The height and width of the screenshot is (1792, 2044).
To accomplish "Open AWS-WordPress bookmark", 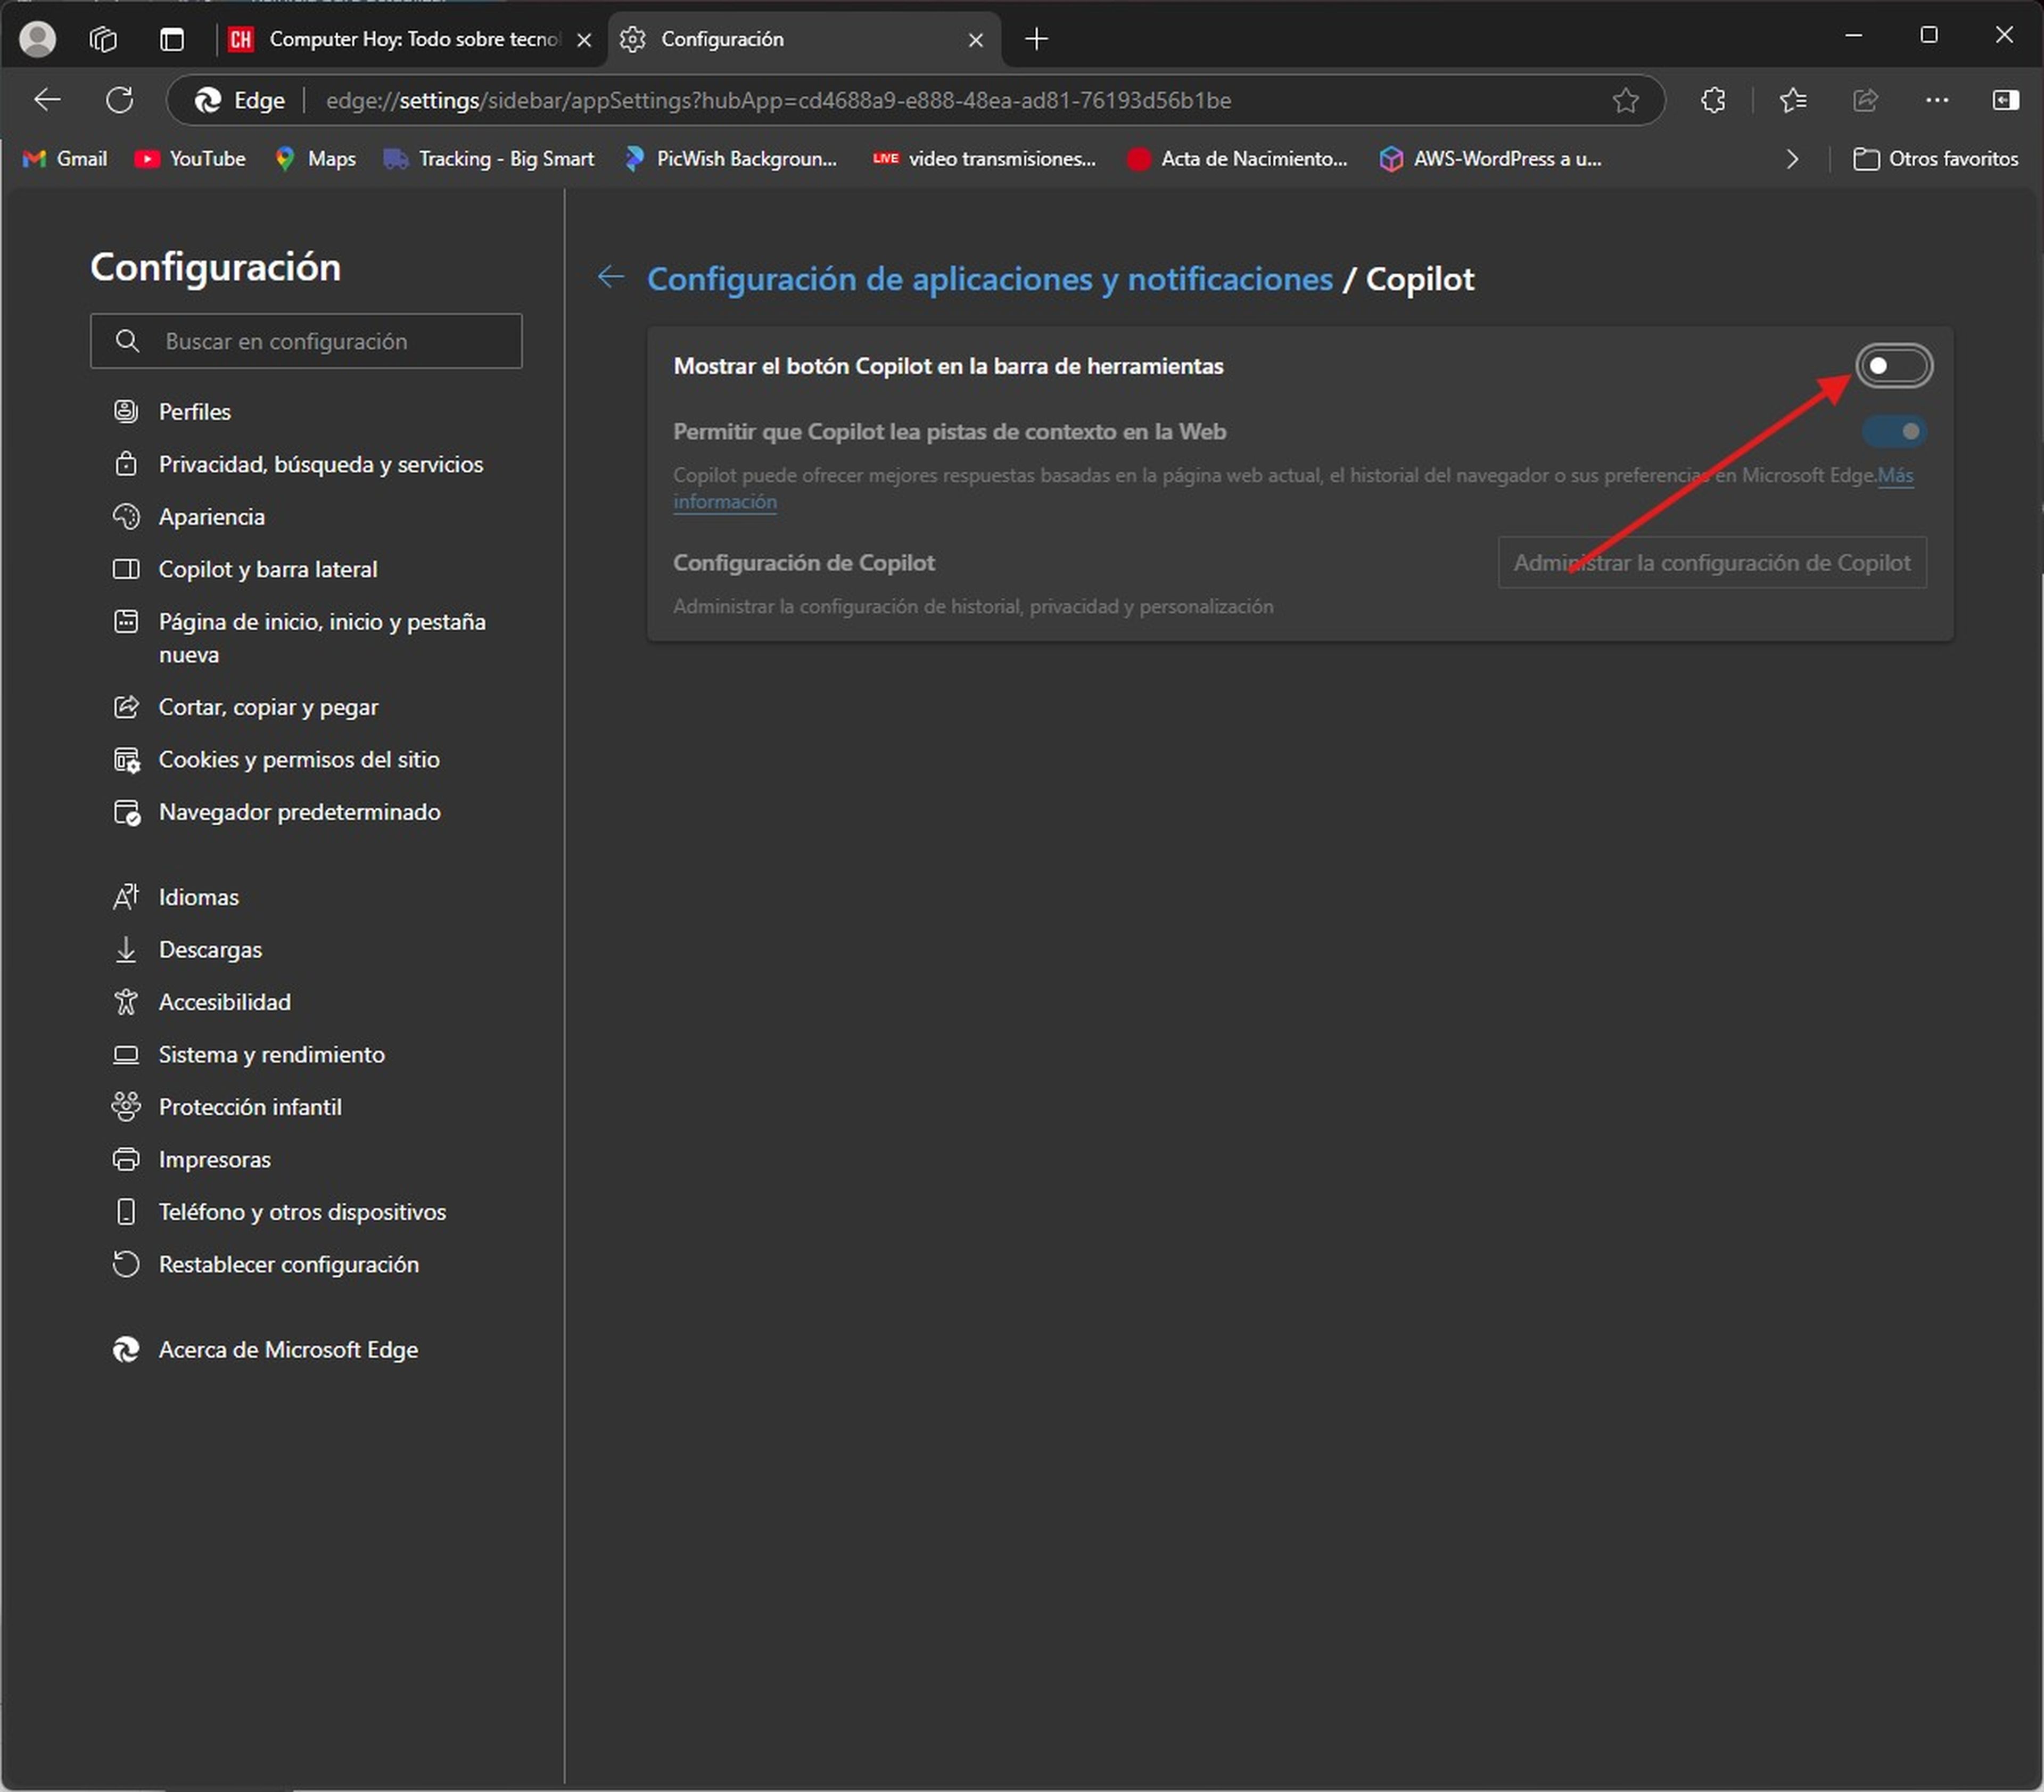I will tap(1491, 159).
